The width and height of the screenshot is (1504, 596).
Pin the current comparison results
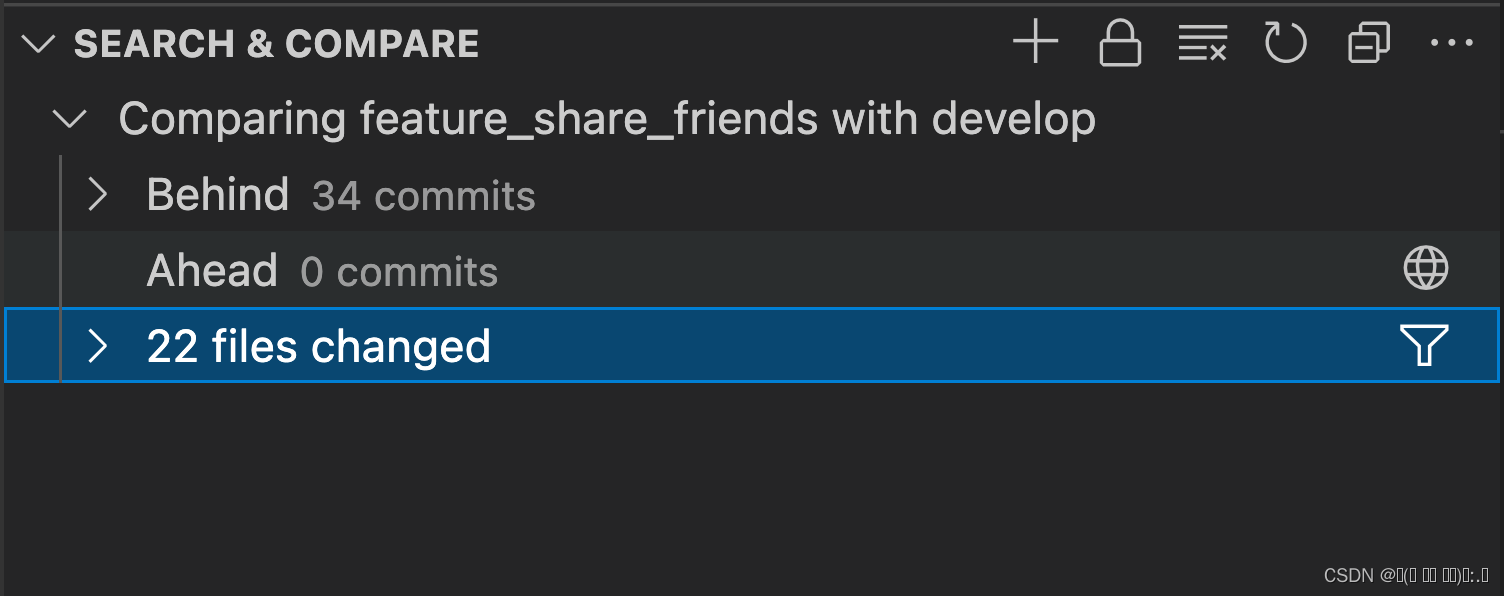(1119, 42)
